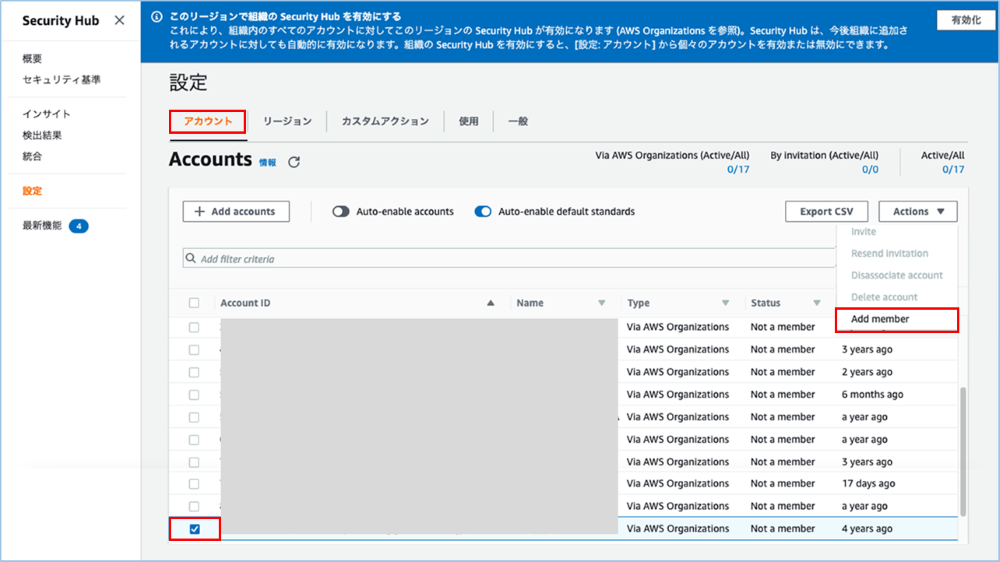Uncheck the selected bottom account row checkbox
The width and height of the screenshot is (1000, 562).
[x=195, y=529]
